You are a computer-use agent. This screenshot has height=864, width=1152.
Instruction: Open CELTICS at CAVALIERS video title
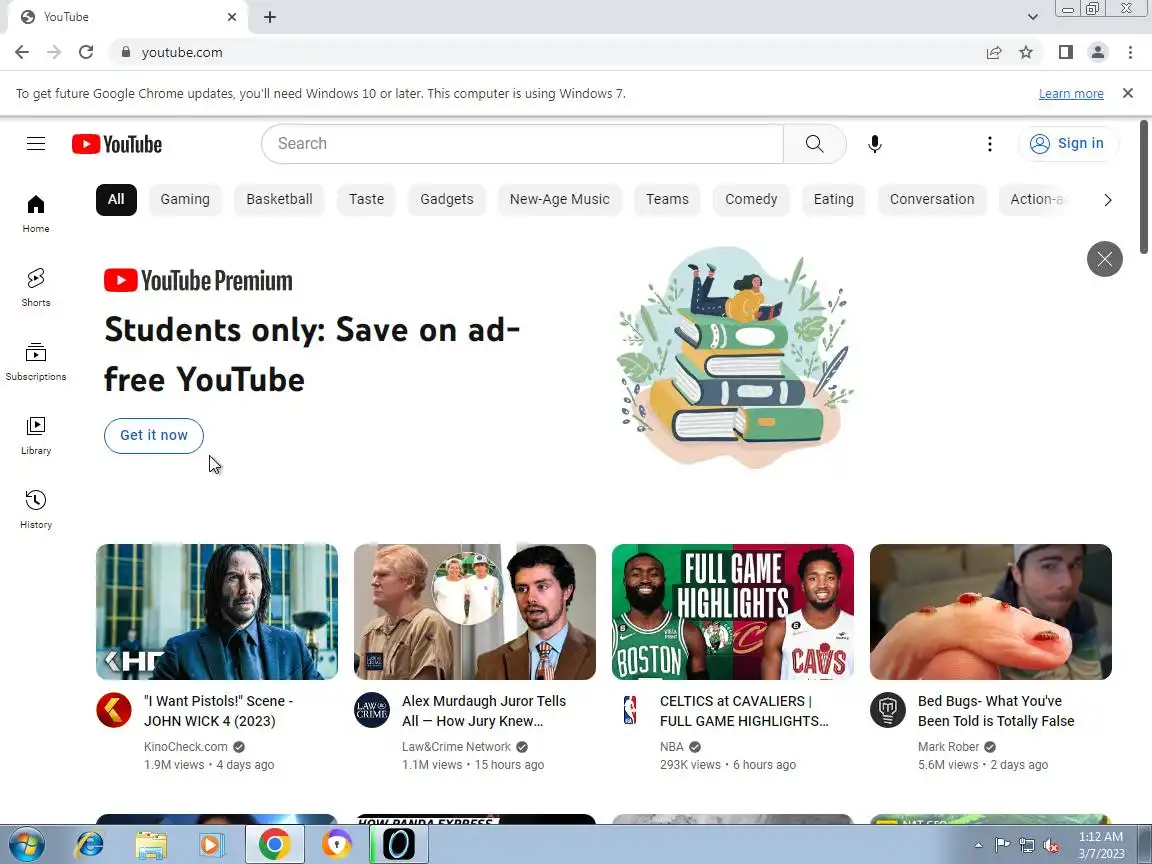point(744,711)
